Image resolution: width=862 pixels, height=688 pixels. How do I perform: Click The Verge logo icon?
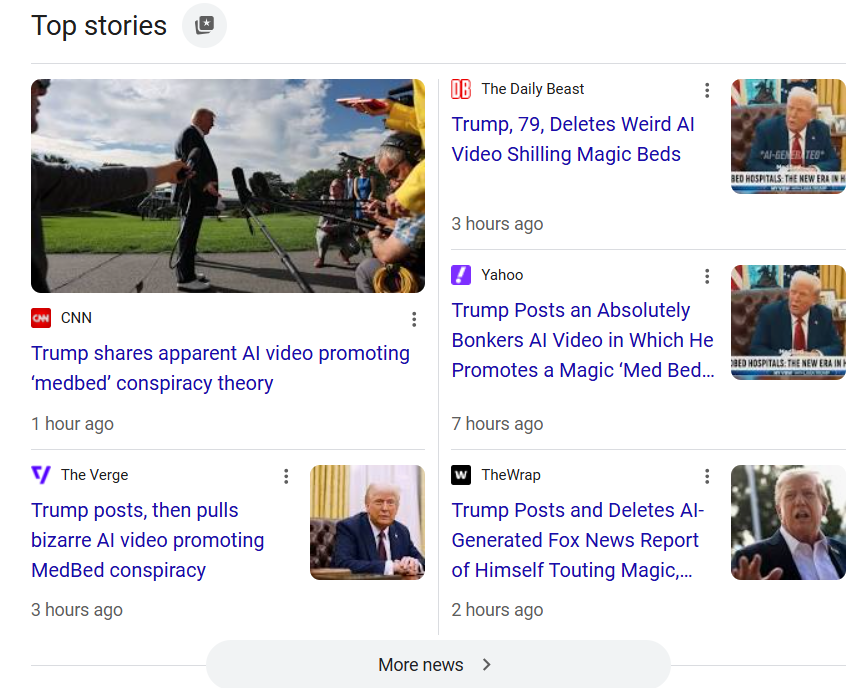[x=41, y=475]
